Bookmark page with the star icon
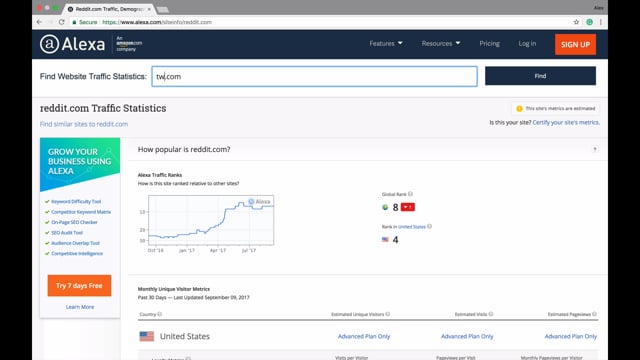Viewport: 640px width, 360px height. coord(576,22)
